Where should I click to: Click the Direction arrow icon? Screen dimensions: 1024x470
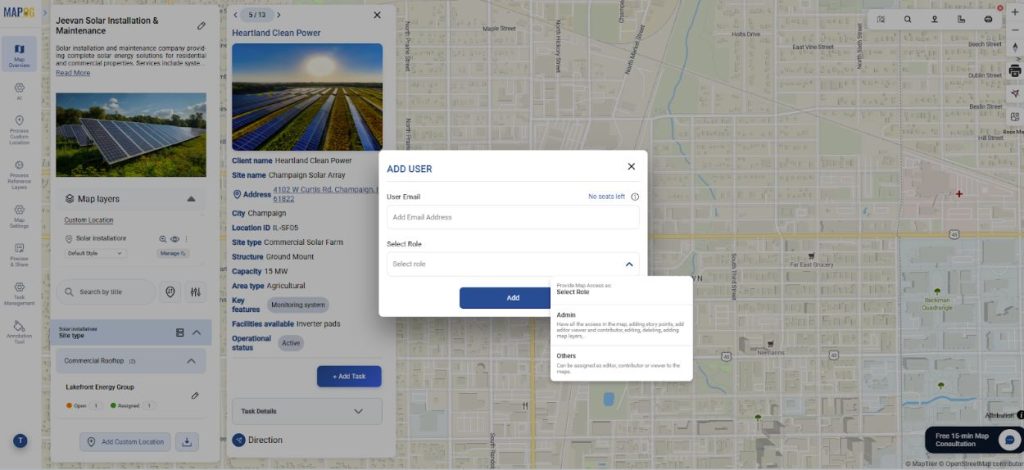(x=239, y=440)
